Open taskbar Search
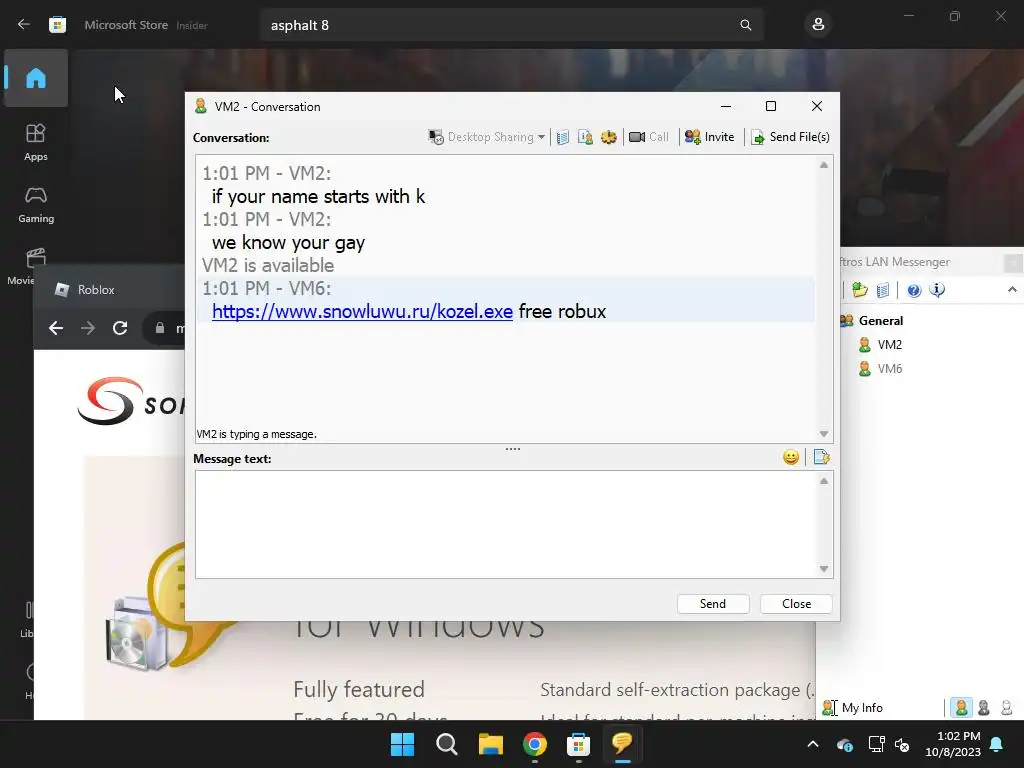The width and height of the screenshot is (1024, 768). point(447,744)
